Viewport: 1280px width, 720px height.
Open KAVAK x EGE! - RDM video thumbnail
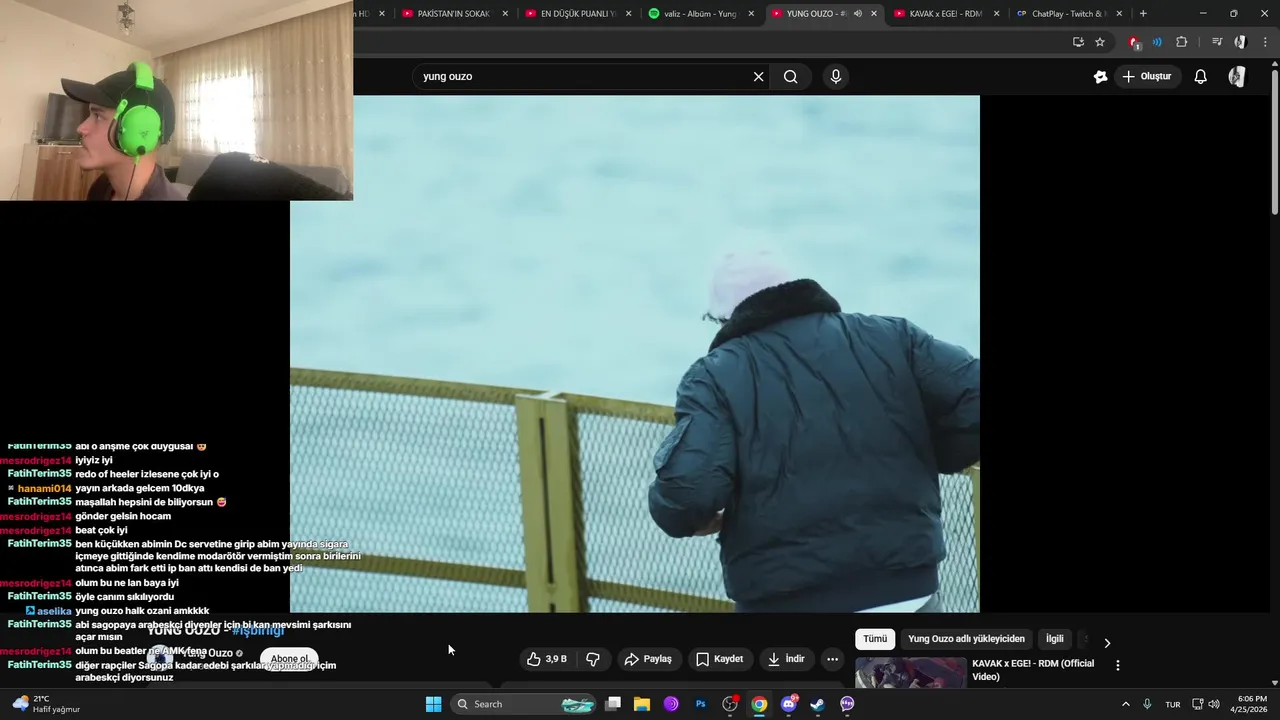pyautogui.click(x=911, y=672)
